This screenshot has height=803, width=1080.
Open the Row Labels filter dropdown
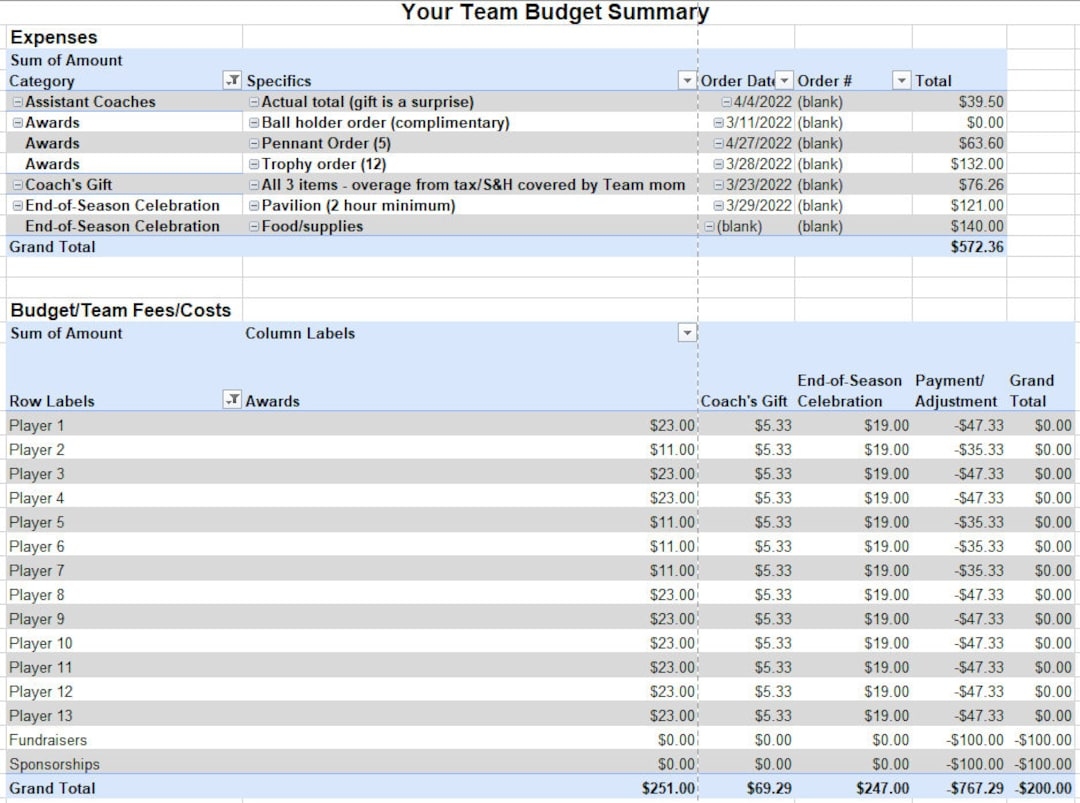(x=231, y=401)
